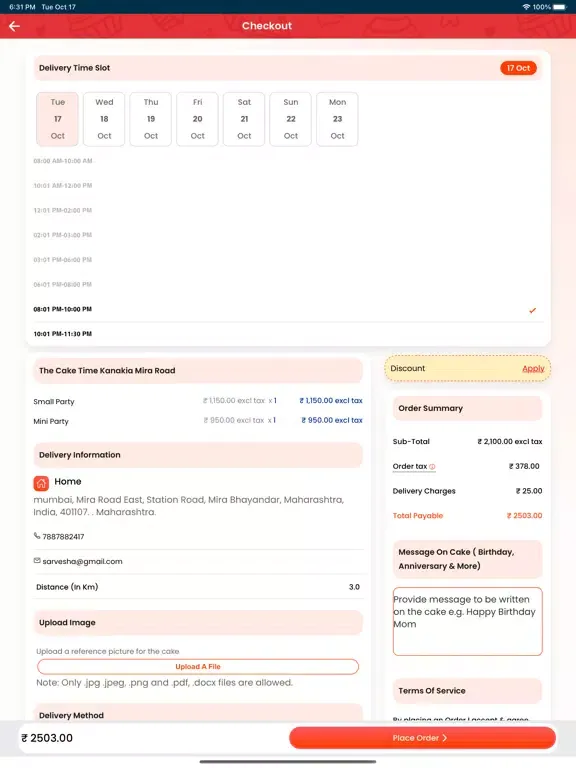
Task: Click Upload A File button
Action: tap(198, 667)
